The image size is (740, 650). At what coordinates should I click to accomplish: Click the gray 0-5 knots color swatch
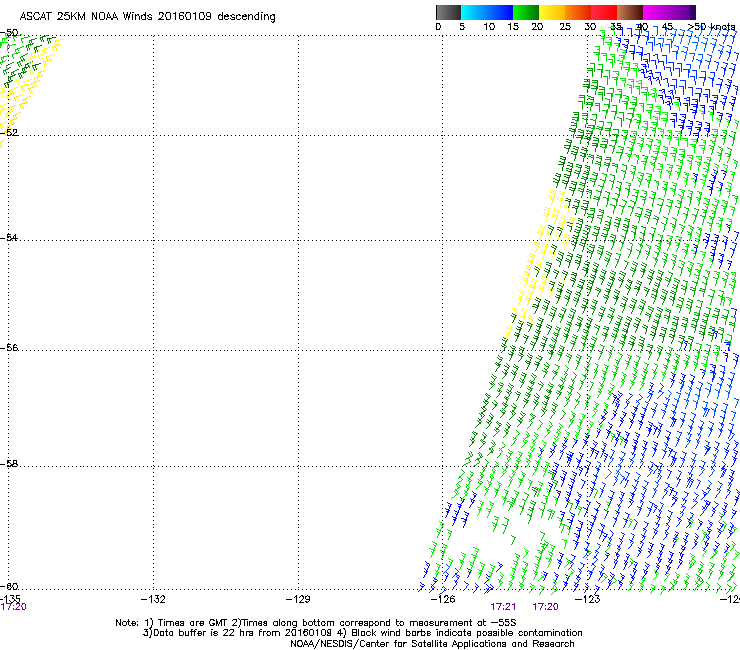coord(448,12)
